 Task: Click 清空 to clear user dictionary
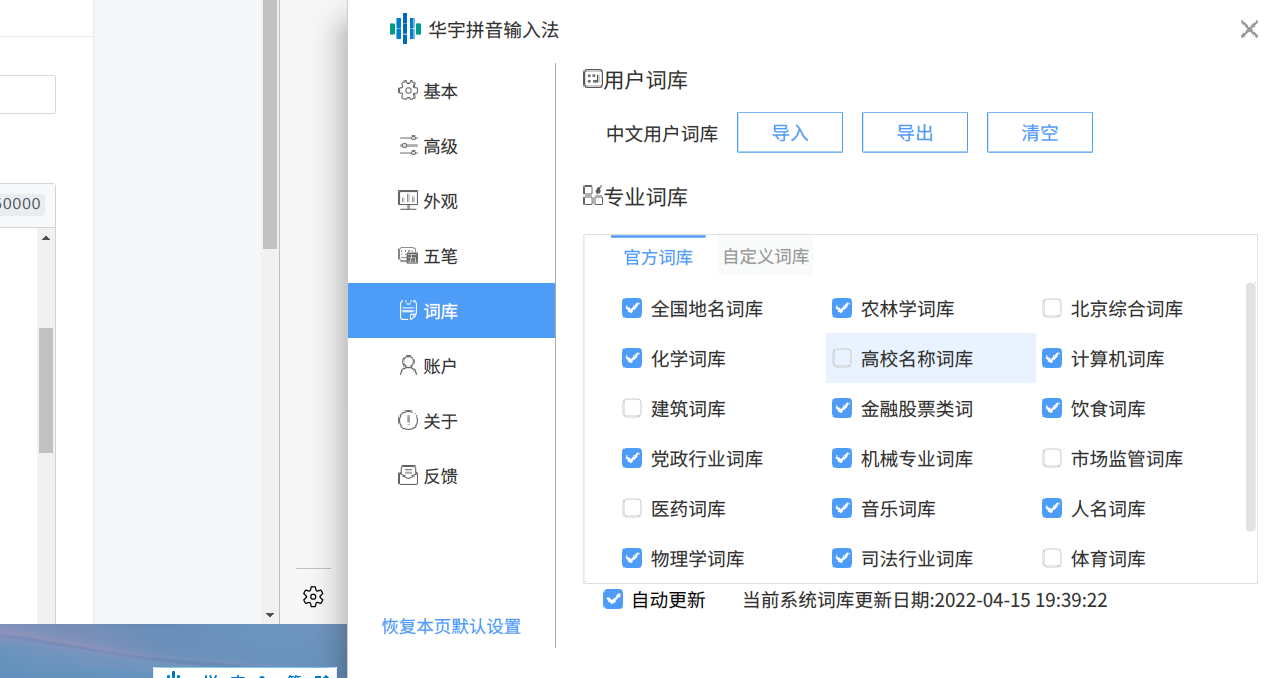click(x=1040, y=132)
